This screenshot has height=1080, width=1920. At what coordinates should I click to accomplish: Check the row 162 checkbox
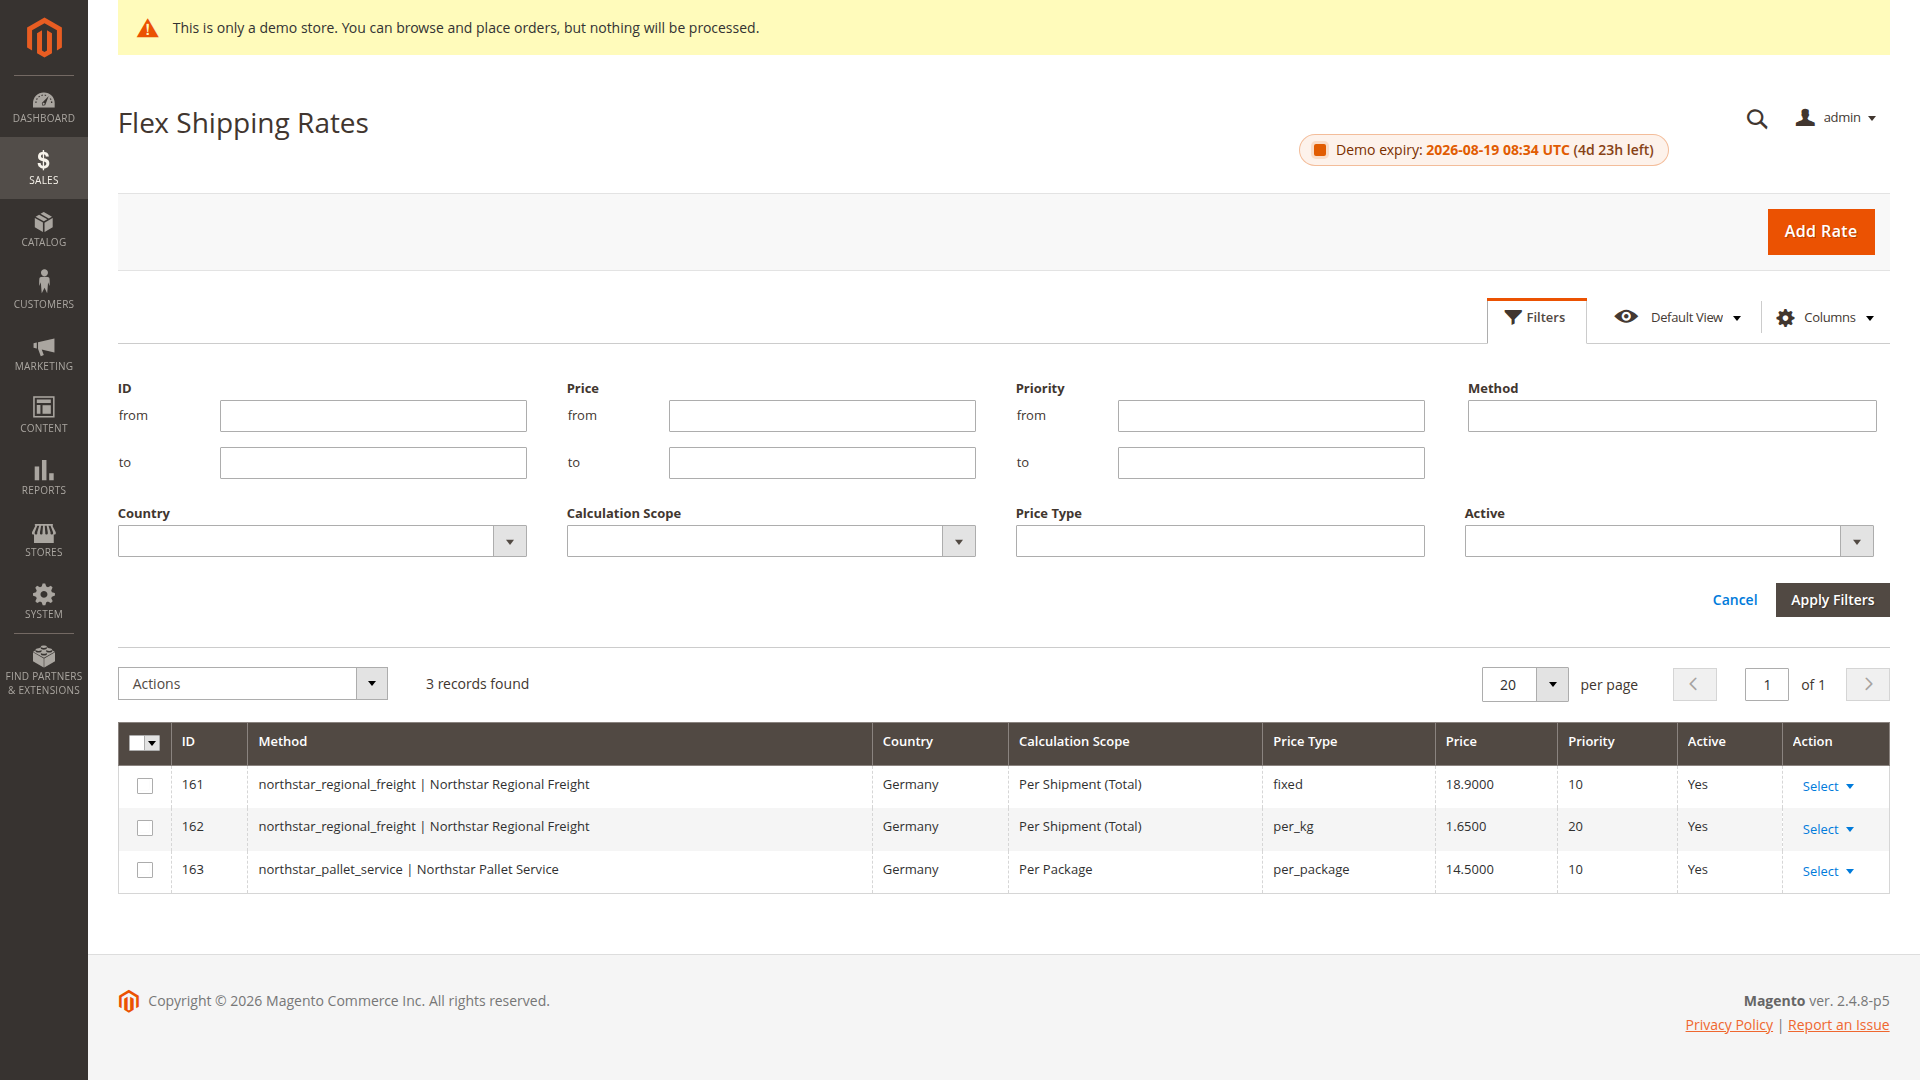[145, 828]
